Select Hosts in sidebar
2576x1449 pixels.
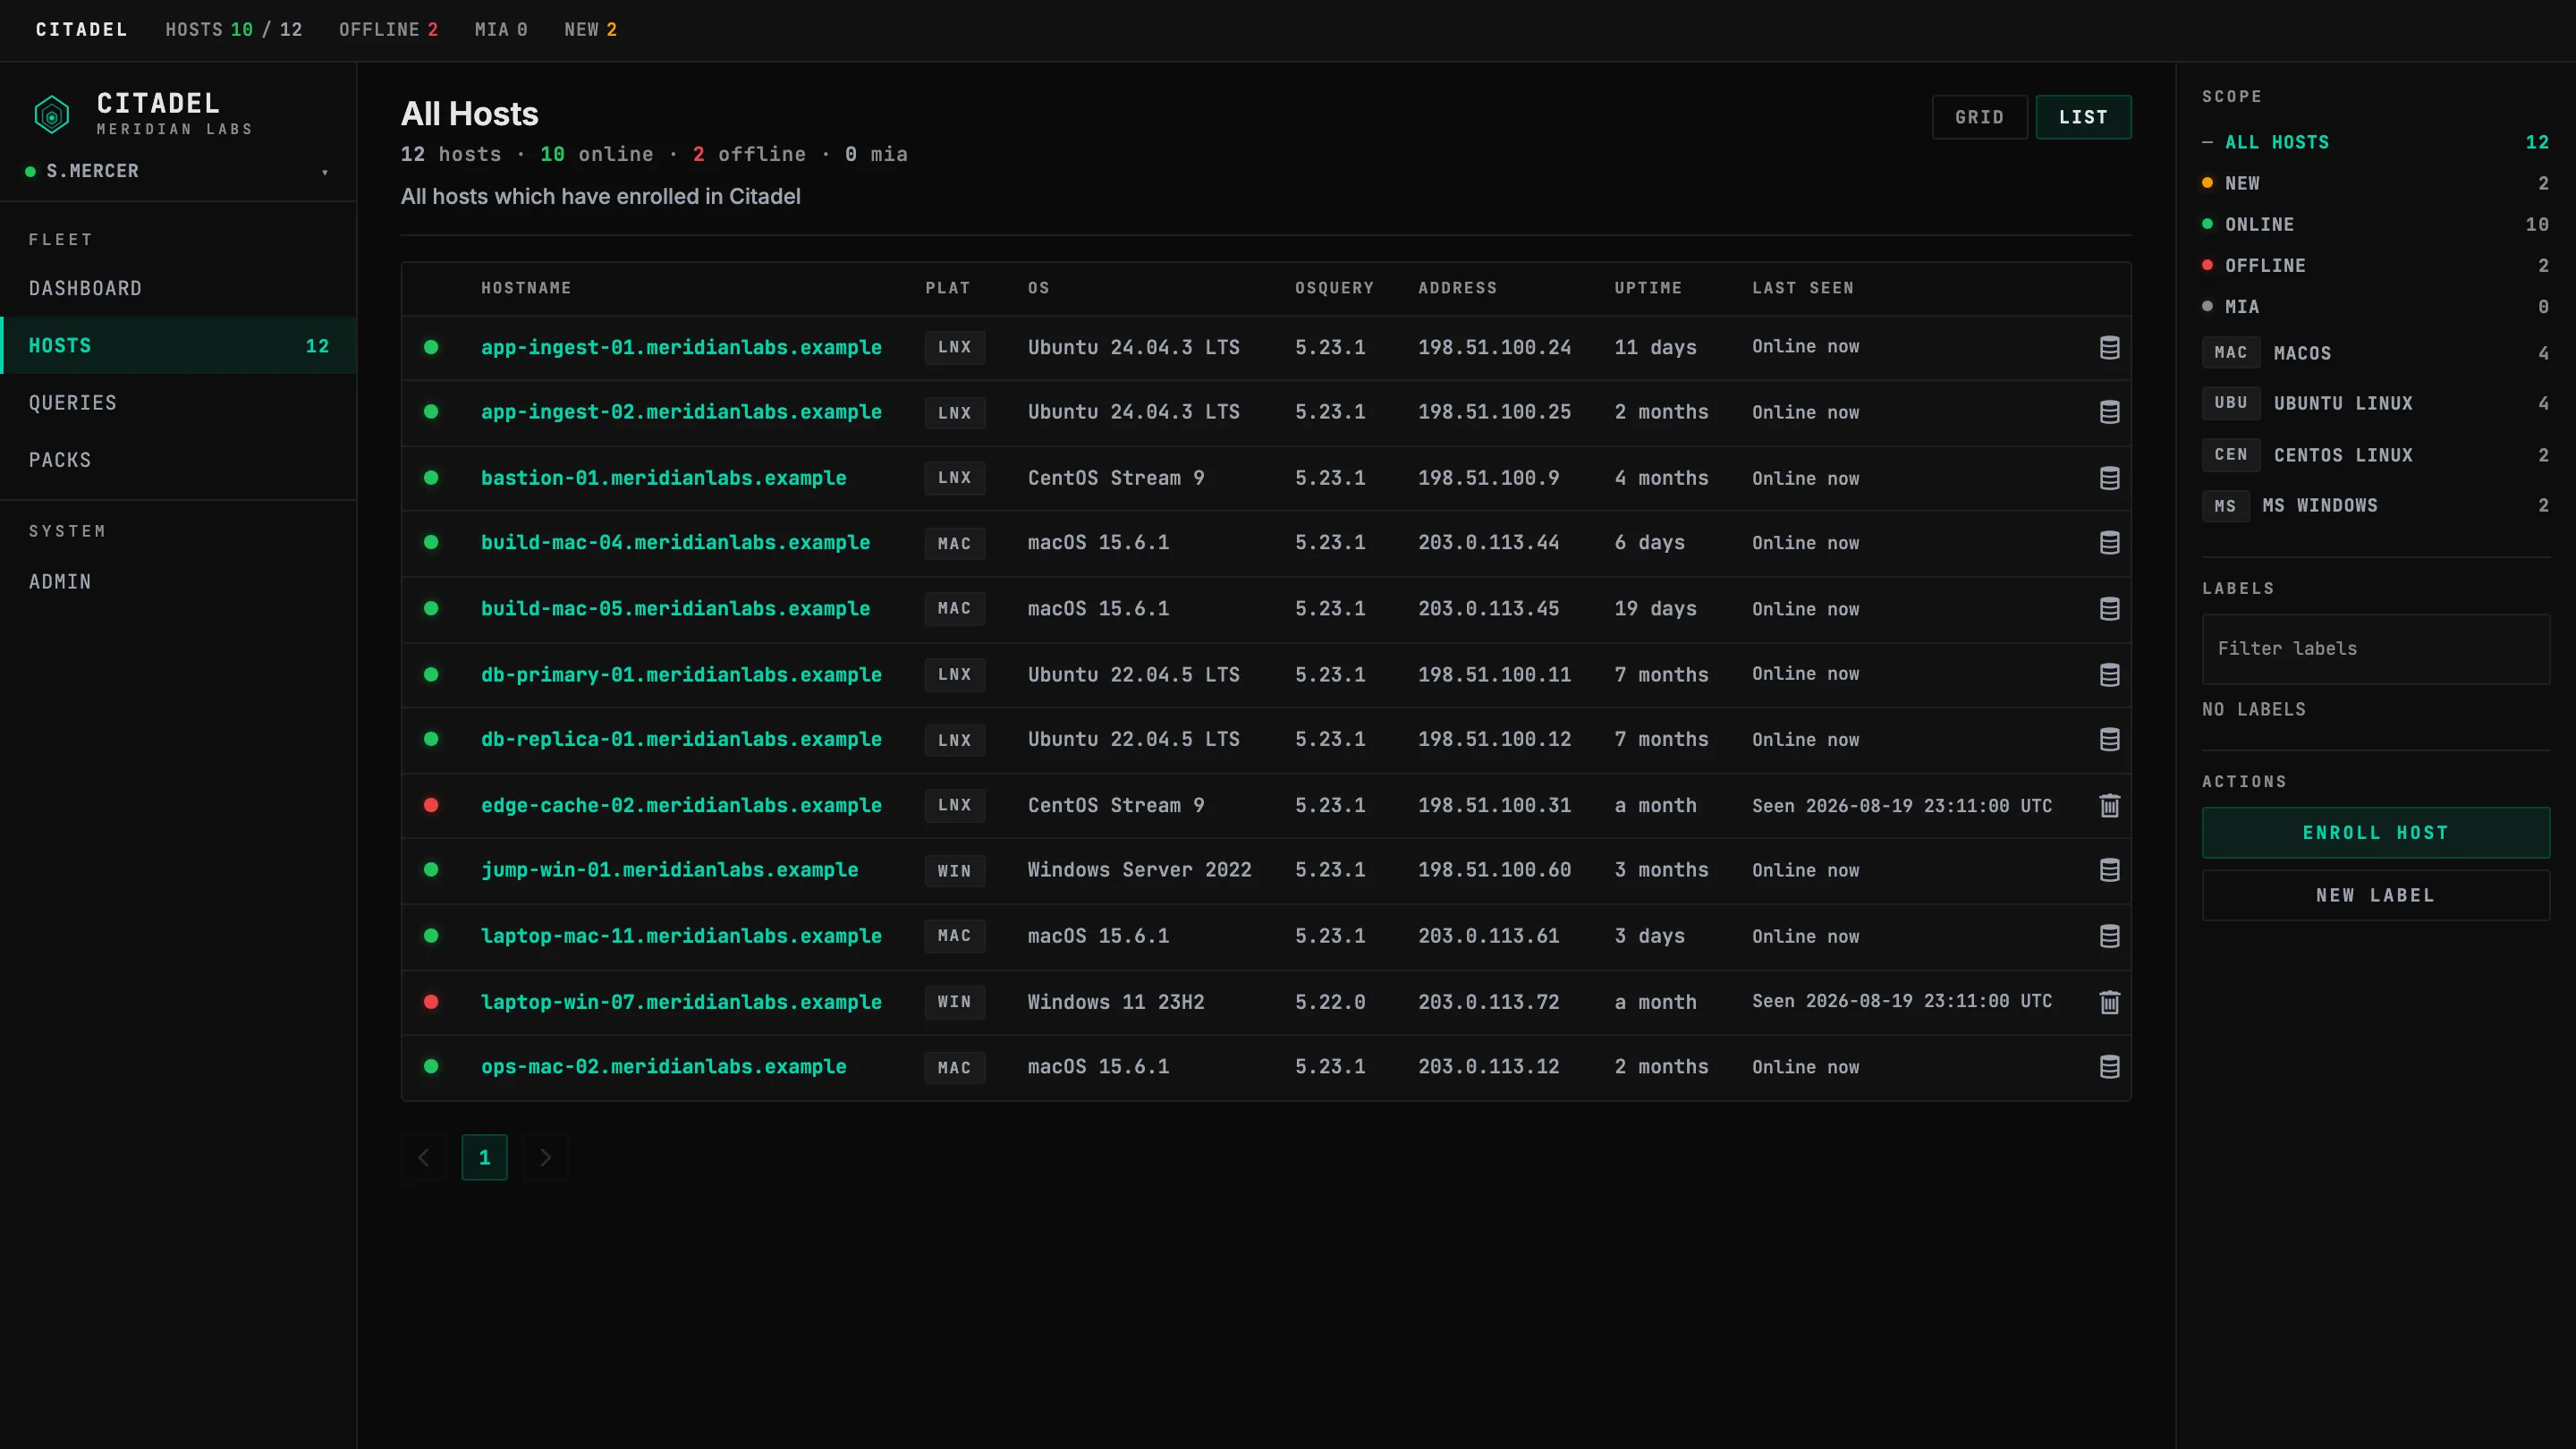(x=178, y=345)
